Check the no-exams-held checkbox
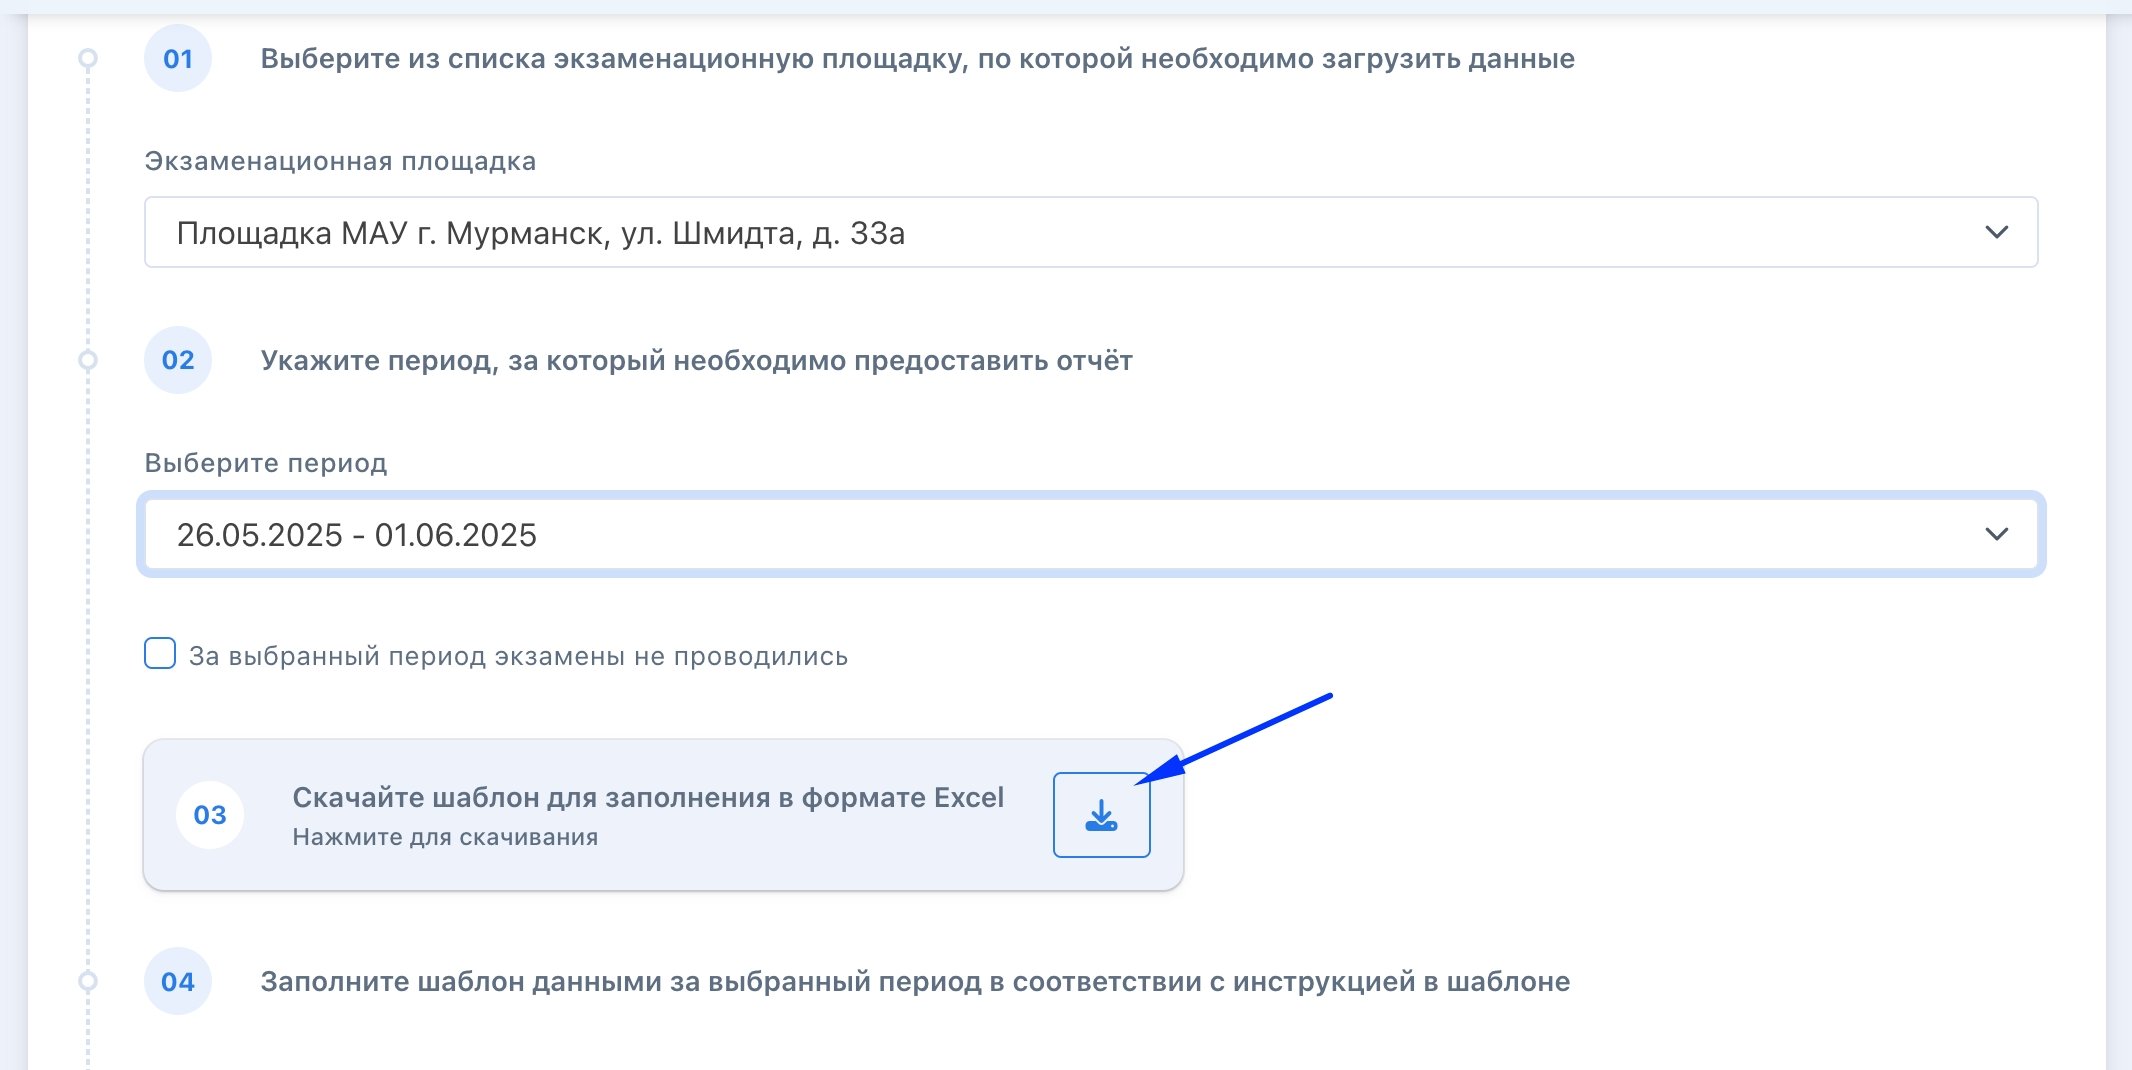2132x1070 pixels. click(x=160, y=654)
